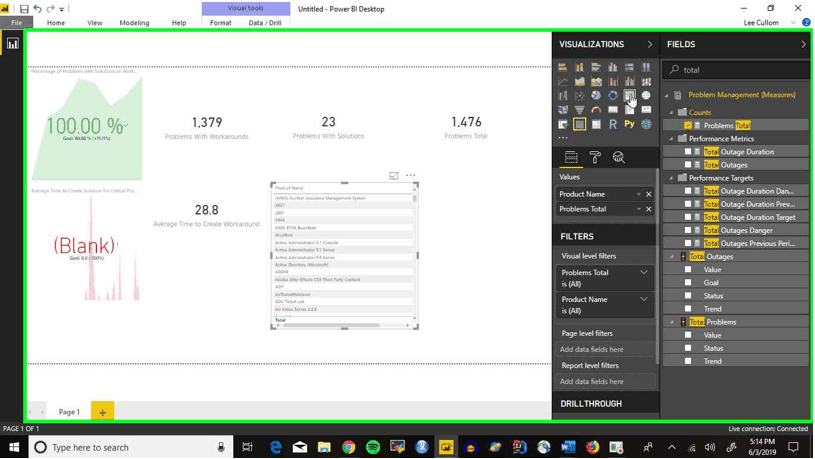The width and height of the screenshot is (815, 459).
Task: Select the Page 1 tab
Action: pyautogui.click(x=69, y=412)
